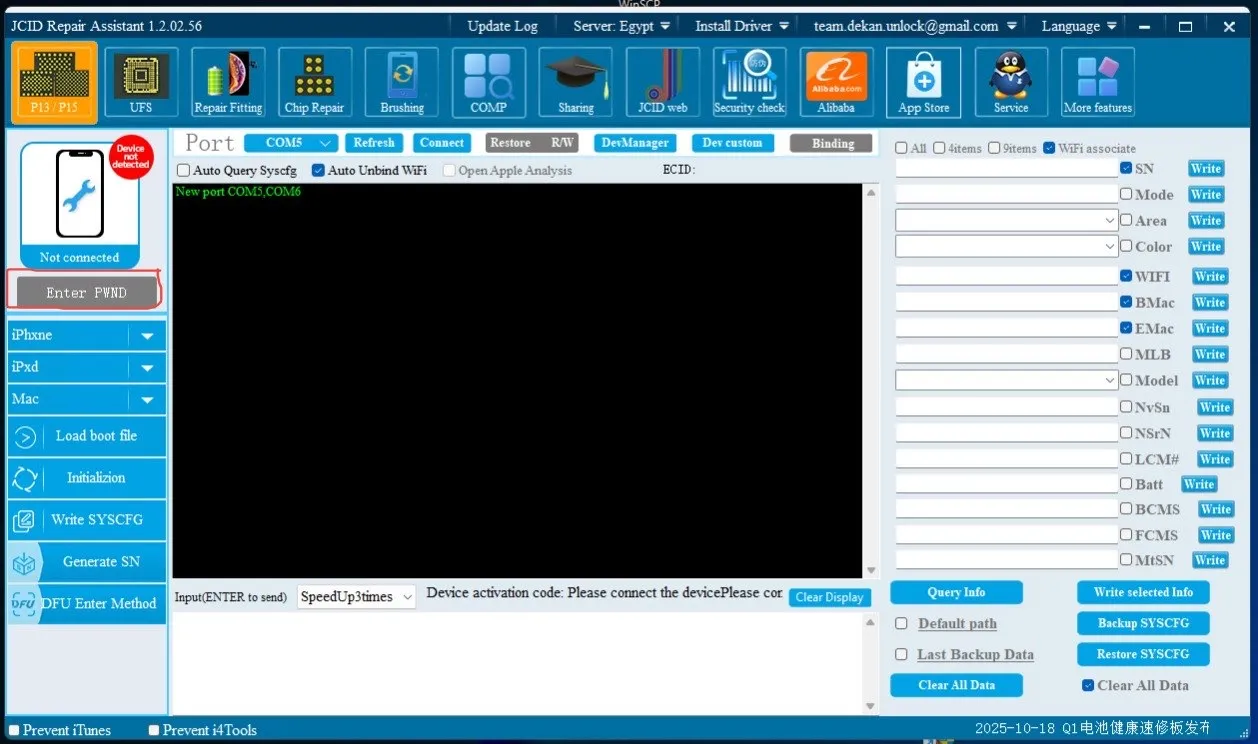Click the Restore SYSCFG button
Image resolution: width=1258 pixels, height=744 pixels.
pos(1143,654)
